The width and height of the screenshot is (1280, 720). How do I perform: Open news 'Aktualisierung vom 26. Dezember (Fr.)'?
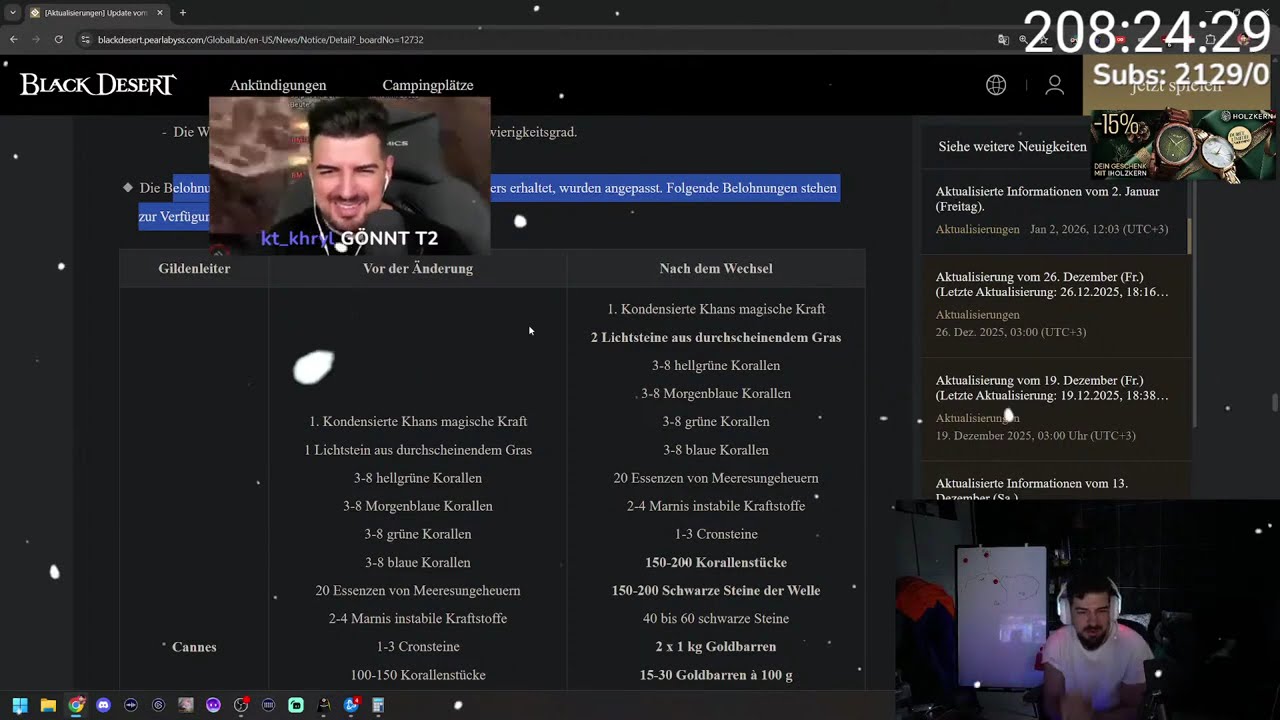click(1052, 284)
